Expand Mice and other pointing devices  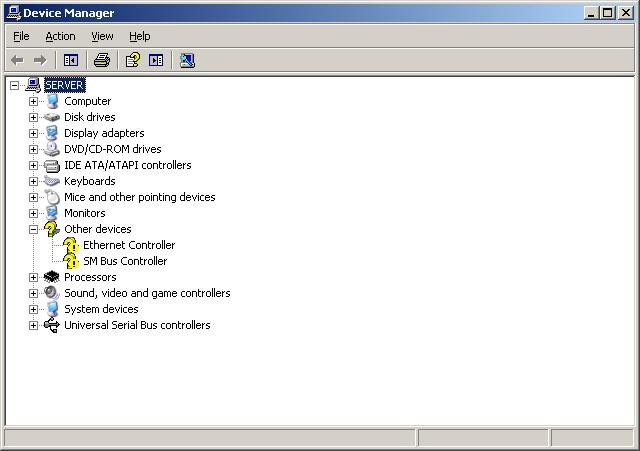click(33, 198)
